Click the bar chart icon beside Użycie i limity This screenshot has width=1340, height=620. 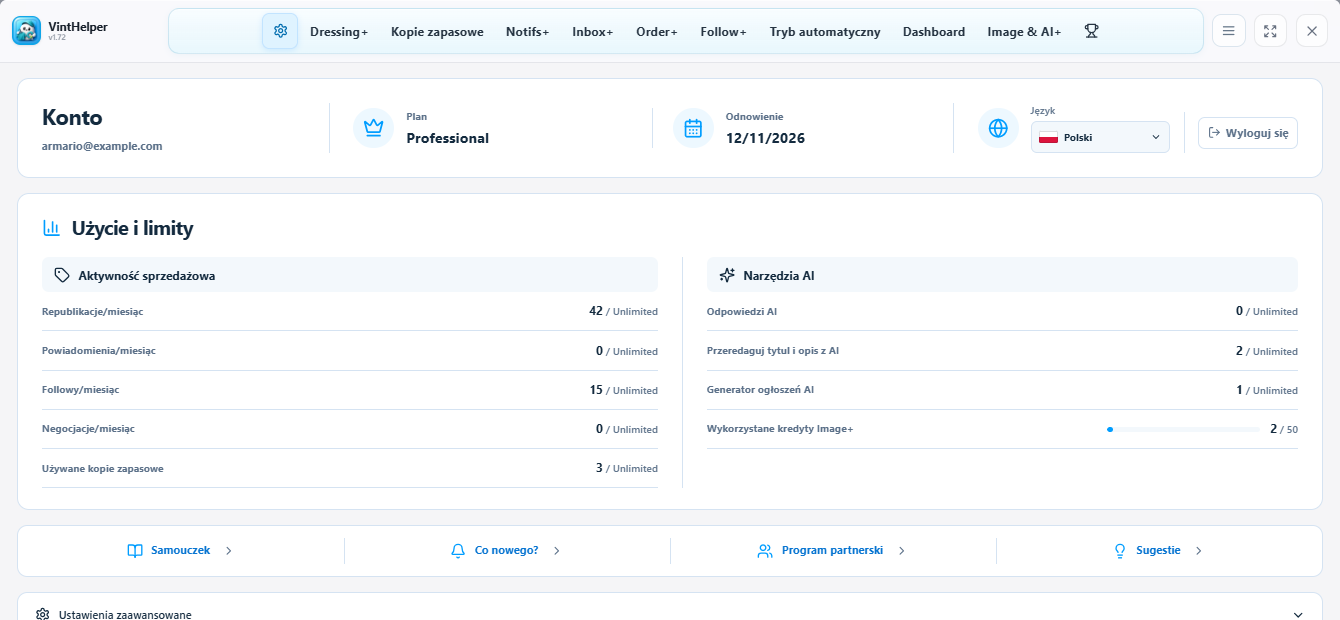(x=51, y=228)
